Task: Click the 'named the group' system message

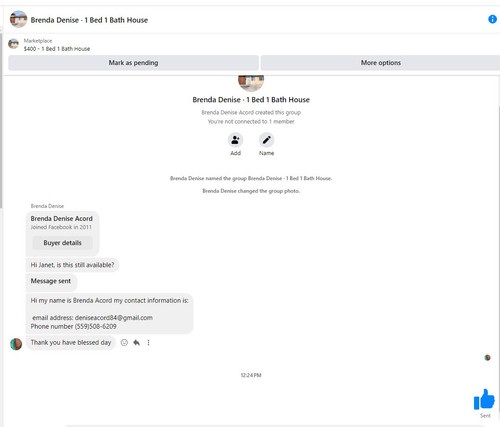Action: (x=251, y=178)
